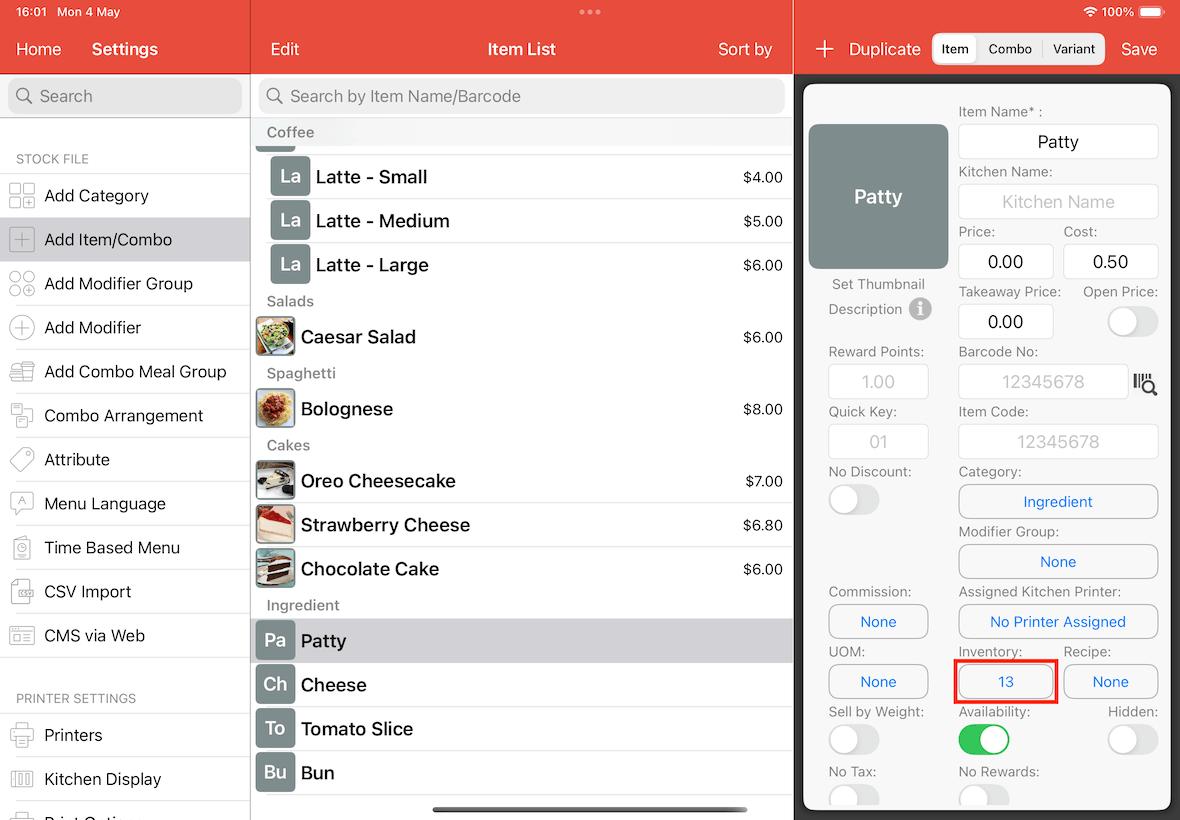Tap the barcode scan icon
Viewport: 1180px width, 820px height.
pos(1145,383)
